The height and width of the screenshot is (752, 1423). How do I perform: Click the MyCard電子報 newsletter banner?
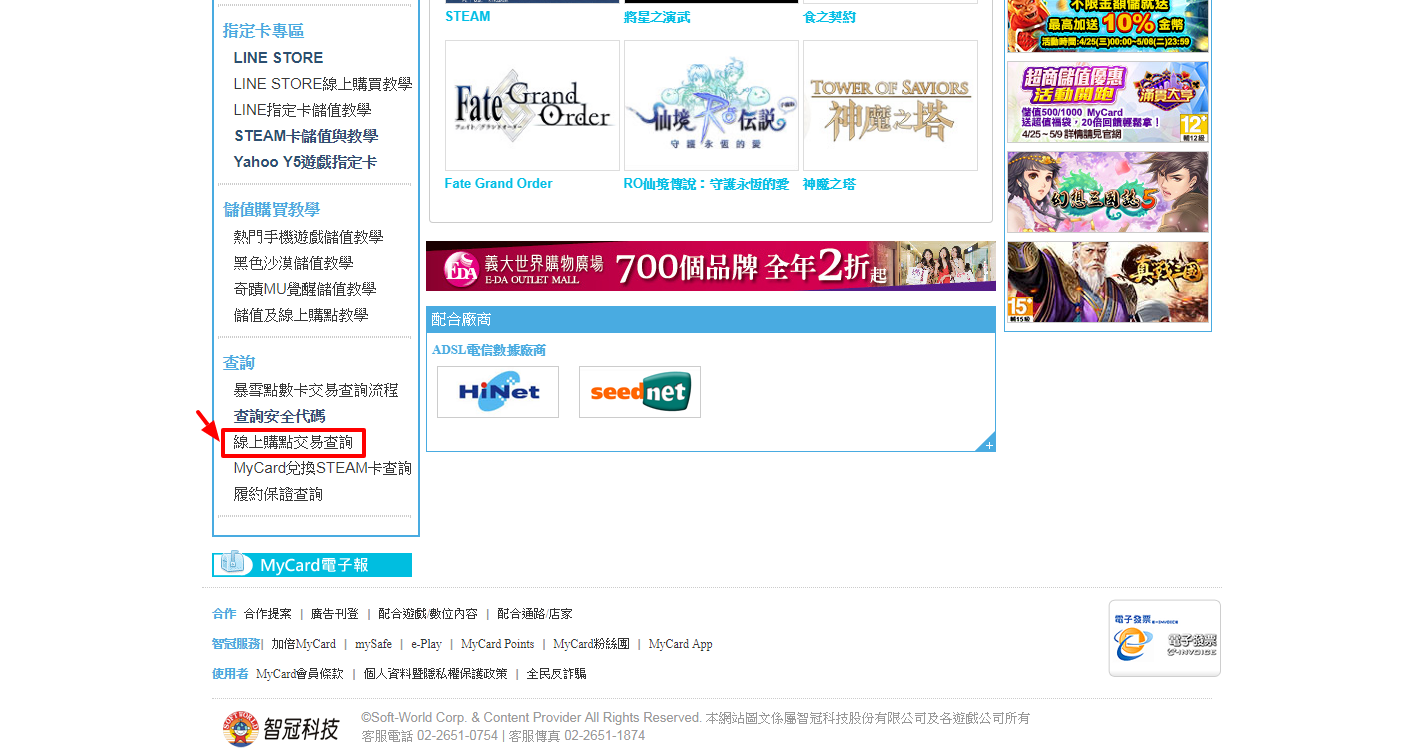(x=312, y=565)
